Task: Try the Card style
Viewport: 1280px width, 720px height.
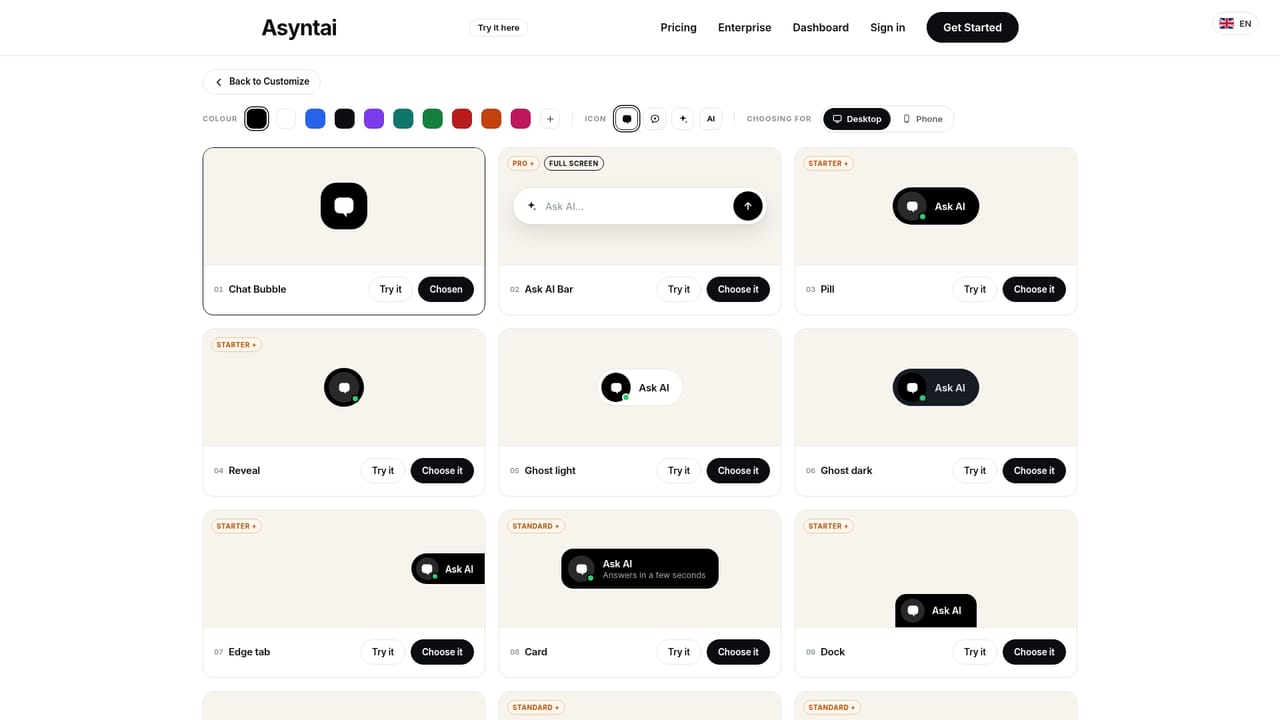Action: click(679, 651)
